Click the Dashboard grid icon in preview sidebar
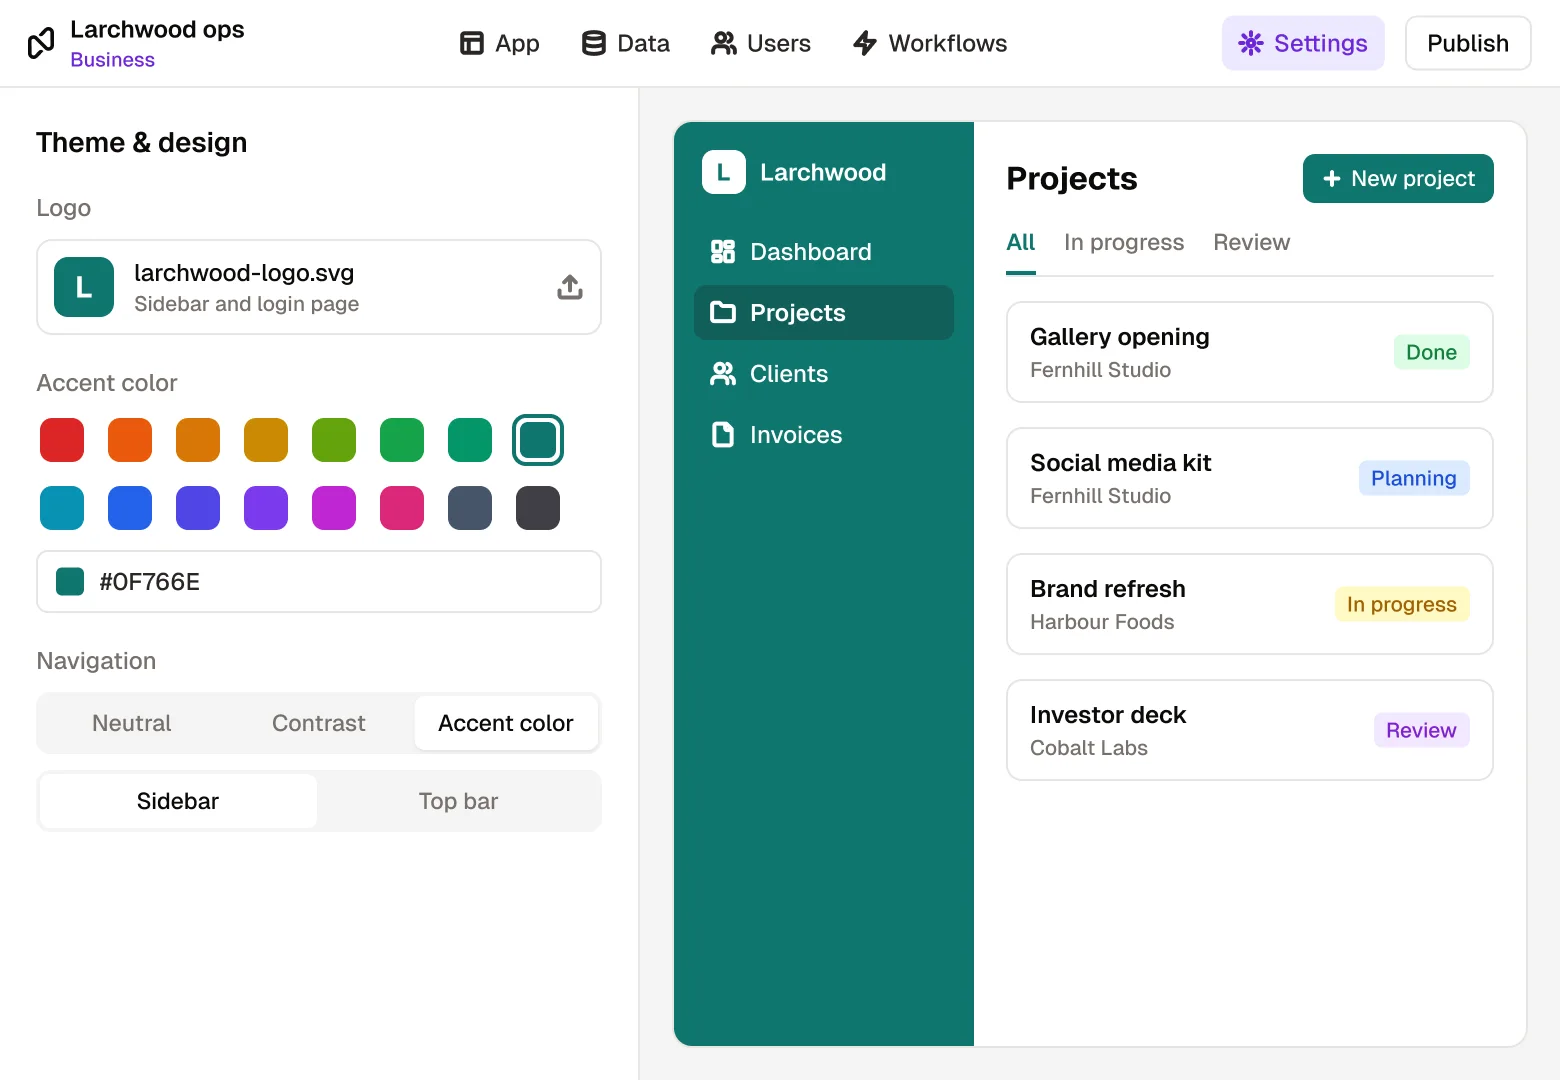 [x=722, y=252]
